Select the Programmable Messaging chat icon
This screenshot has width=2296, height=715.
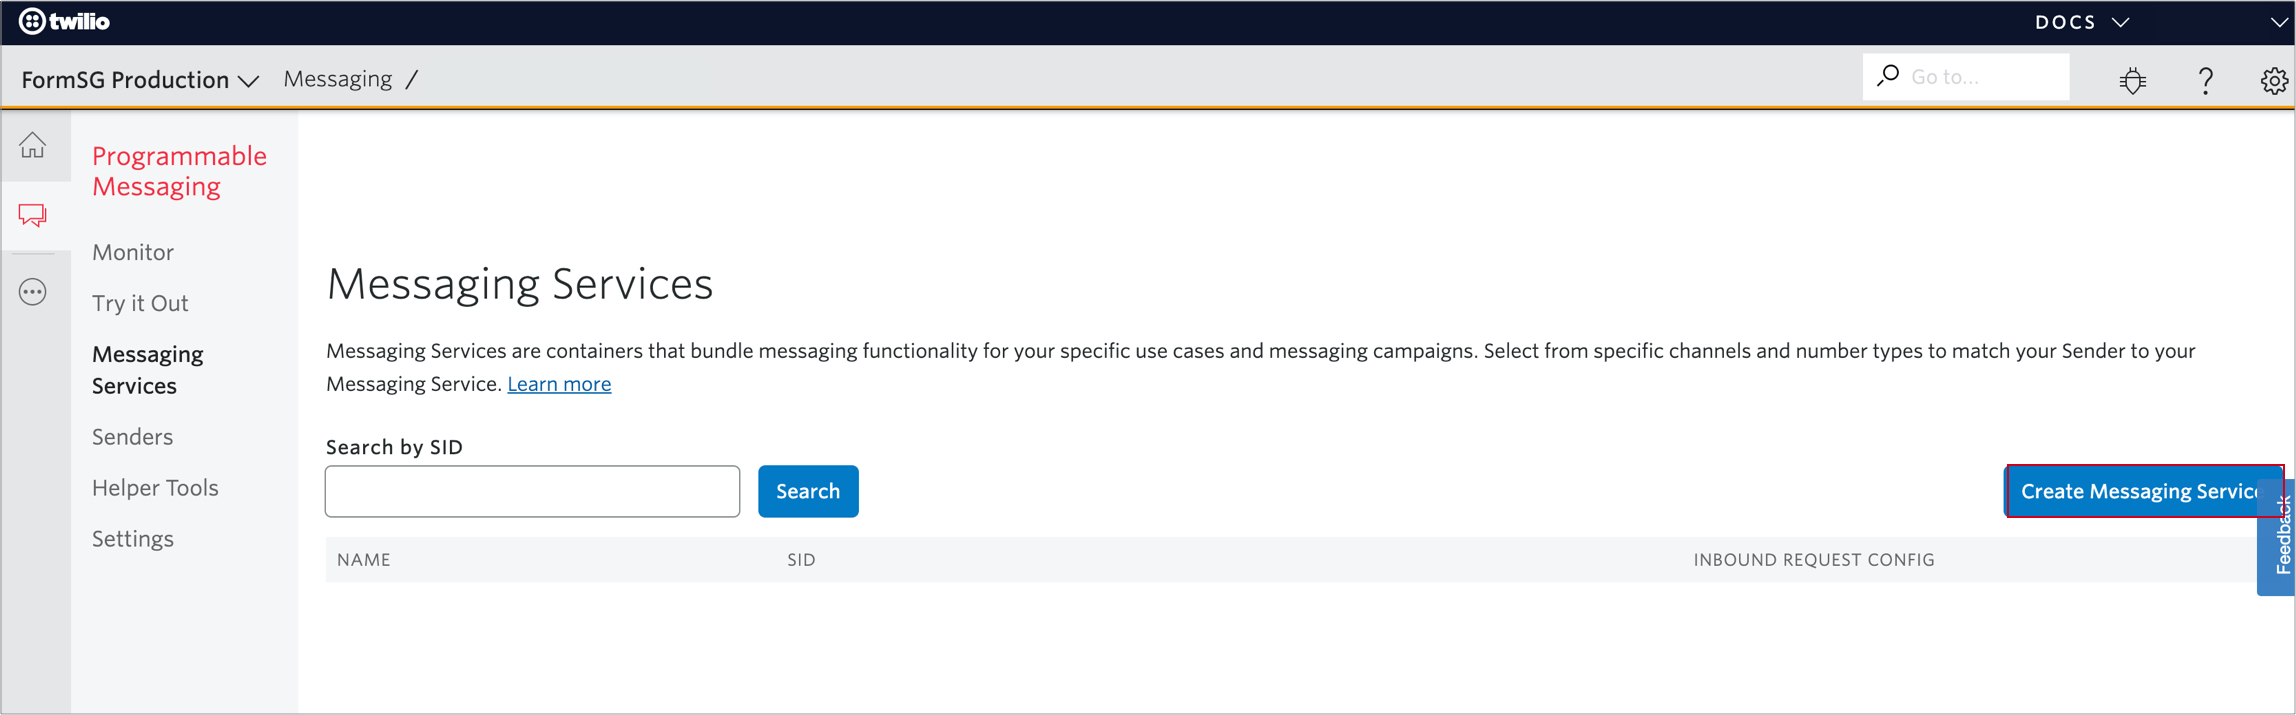33,215
